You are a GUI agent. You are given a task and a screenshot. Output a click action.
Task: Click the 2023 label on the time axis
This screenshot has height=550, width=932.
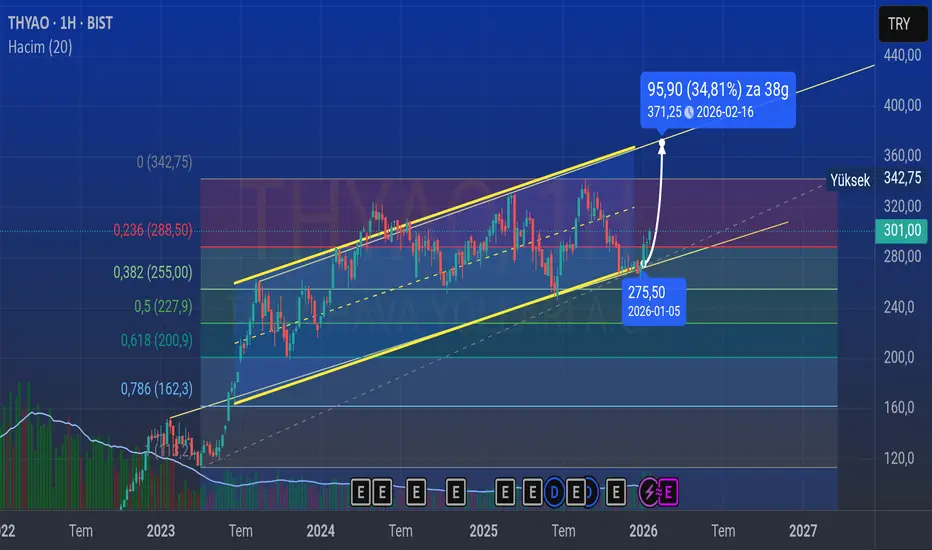tap(160, 530)
